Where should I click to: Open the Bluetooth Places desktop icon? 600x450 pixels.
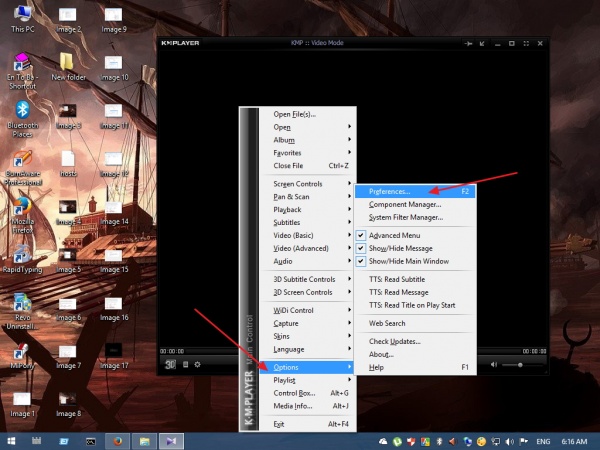(x=20, y=112)
